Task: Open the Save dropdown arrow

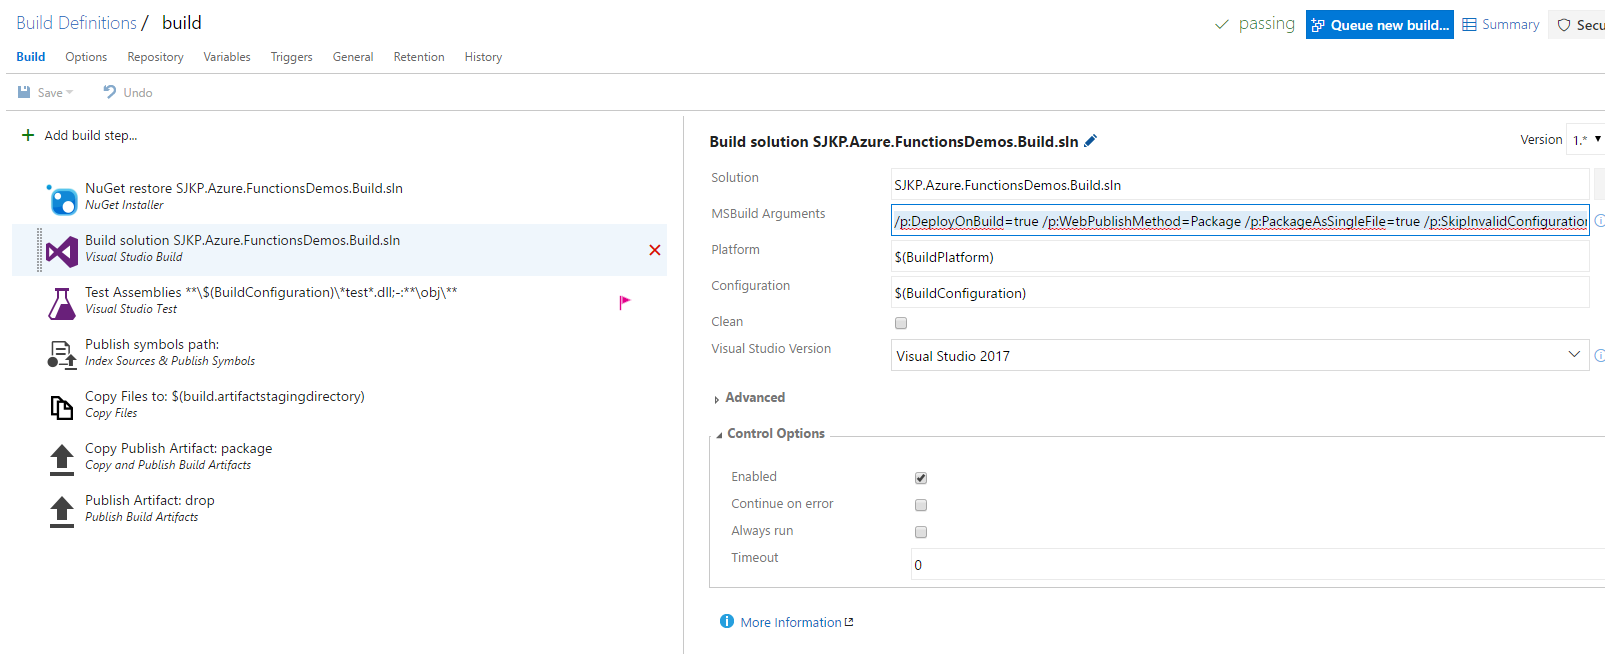Action: click(70, 93)
